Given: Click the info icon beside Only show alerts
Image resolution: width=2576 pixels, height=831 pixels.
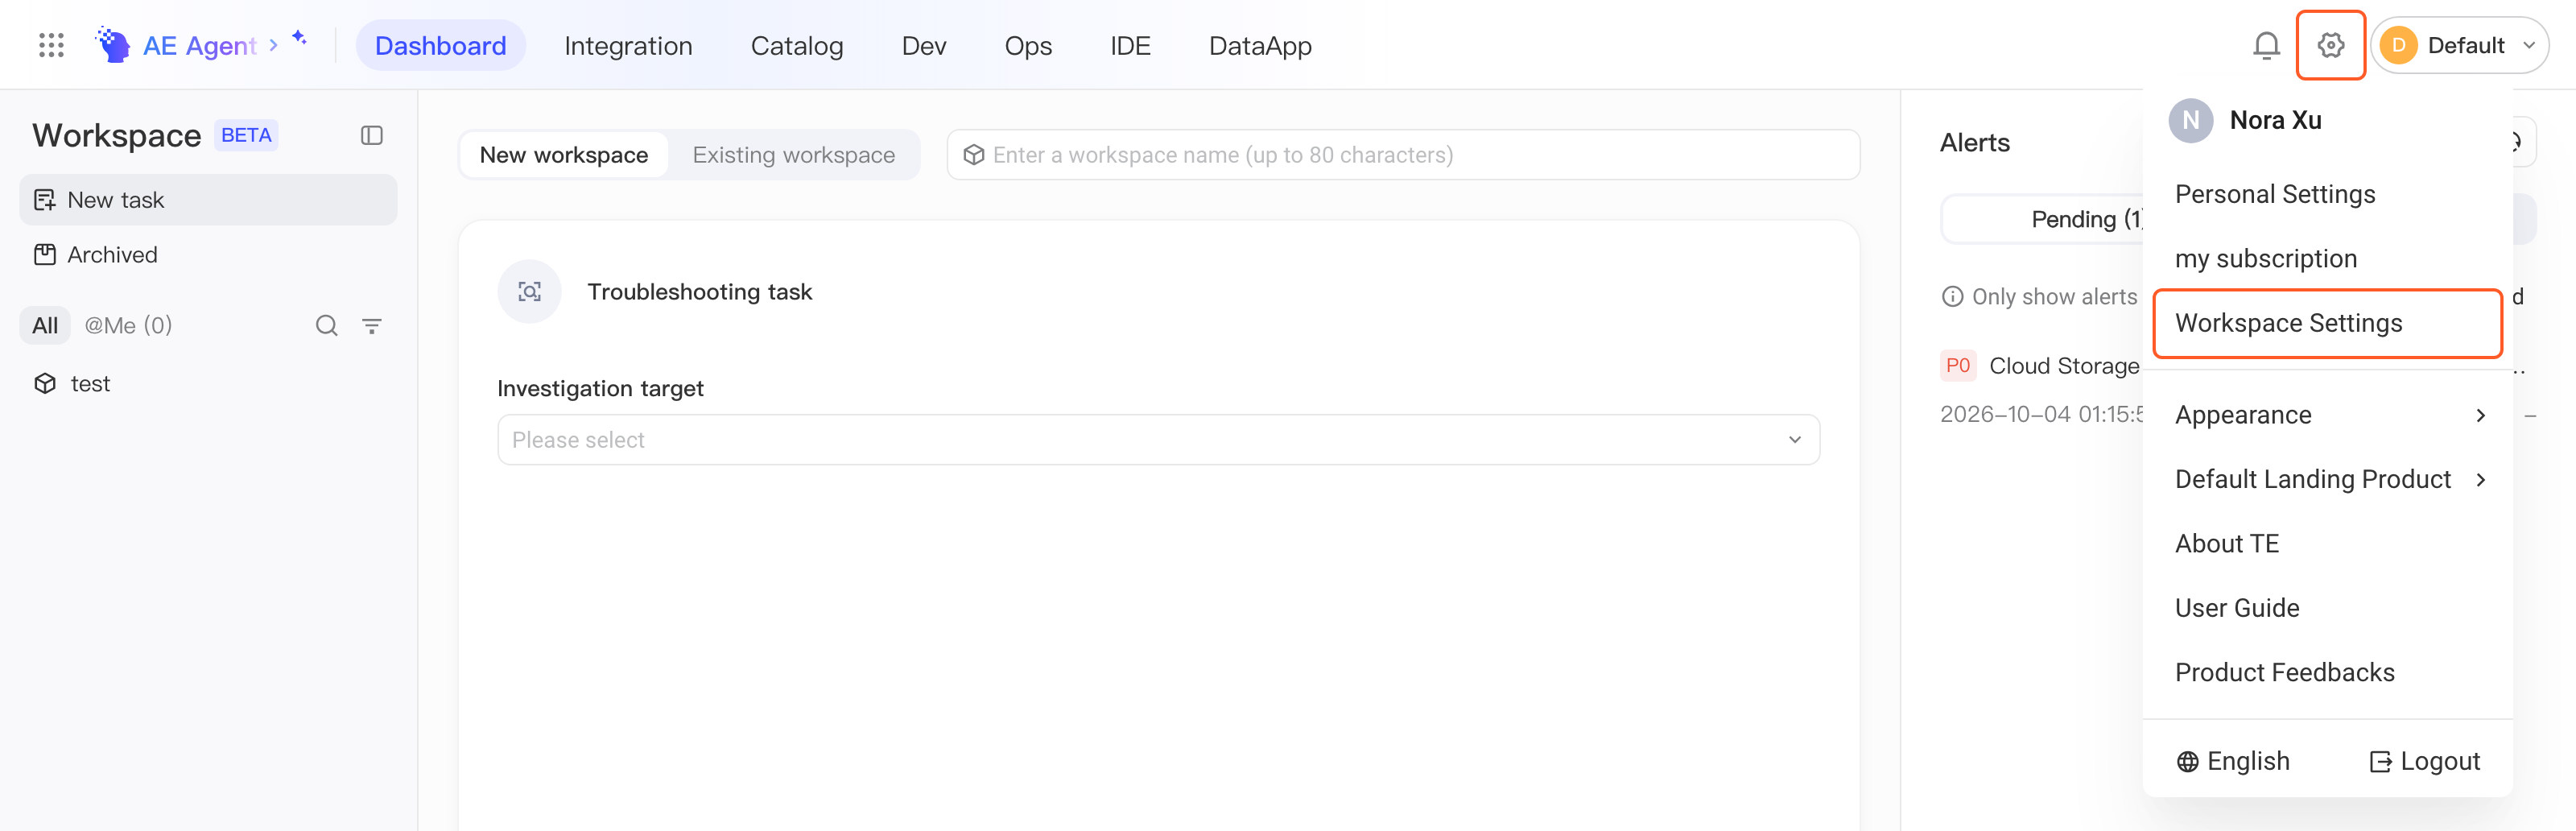Looking at the screenshot, I should [x=1951, y=297].
